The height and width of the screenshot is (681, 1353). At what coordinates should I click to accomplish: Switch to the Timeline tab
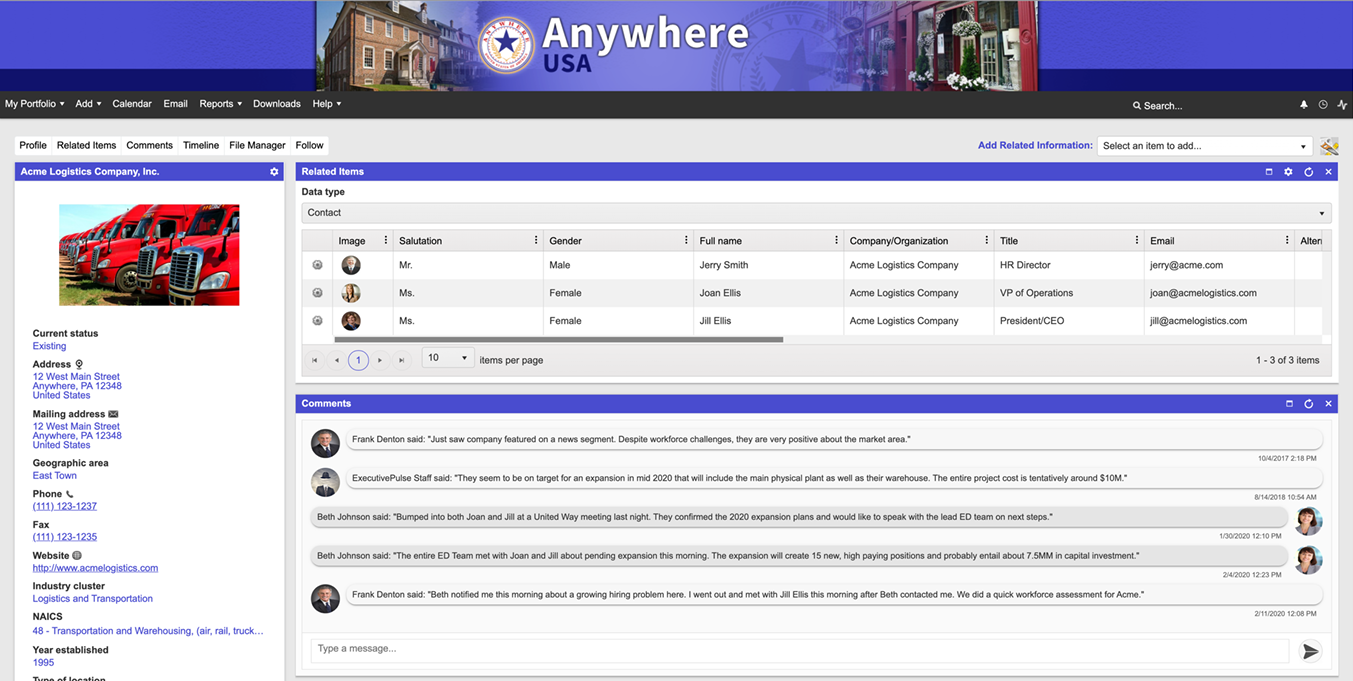(200, 145)
